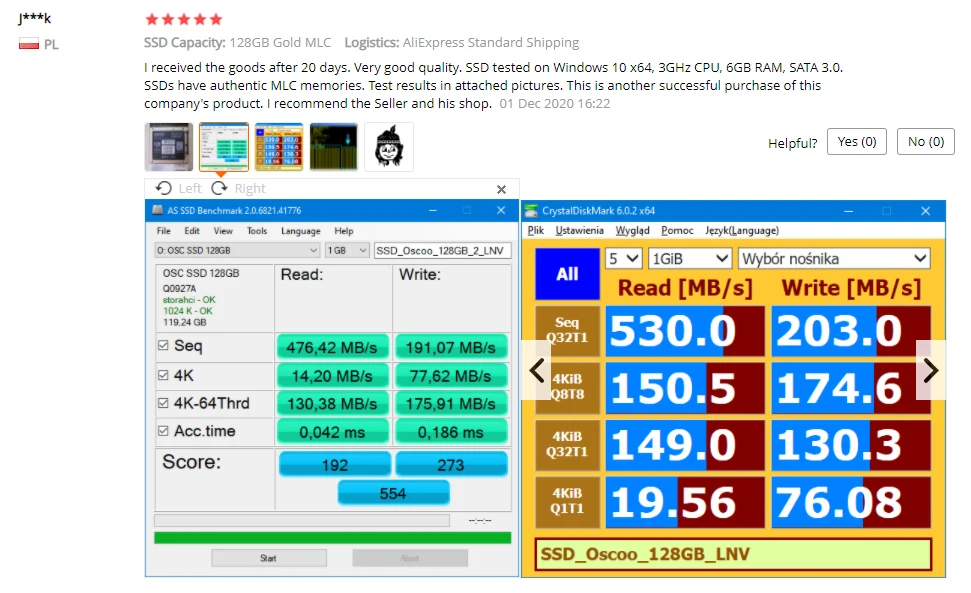Click the empty grey progress bar
Screen dimensions: 971x593
tap(302, 520)
